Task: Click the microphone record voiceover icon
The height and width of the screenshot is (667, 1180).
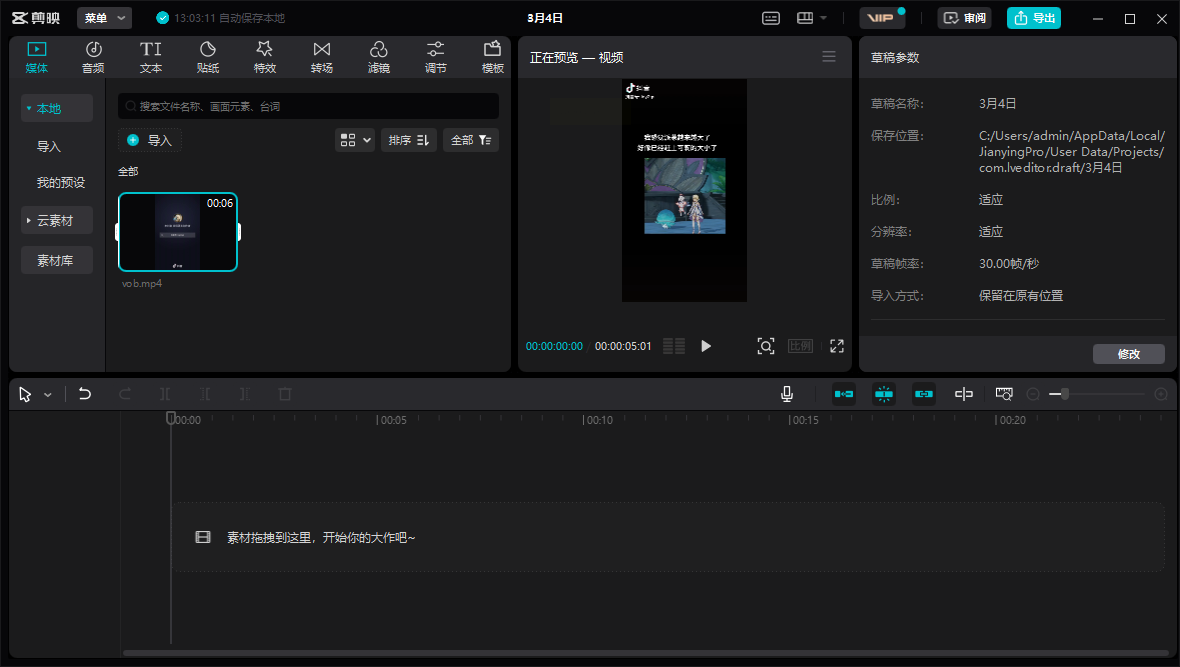Action: tap(787, 394)
